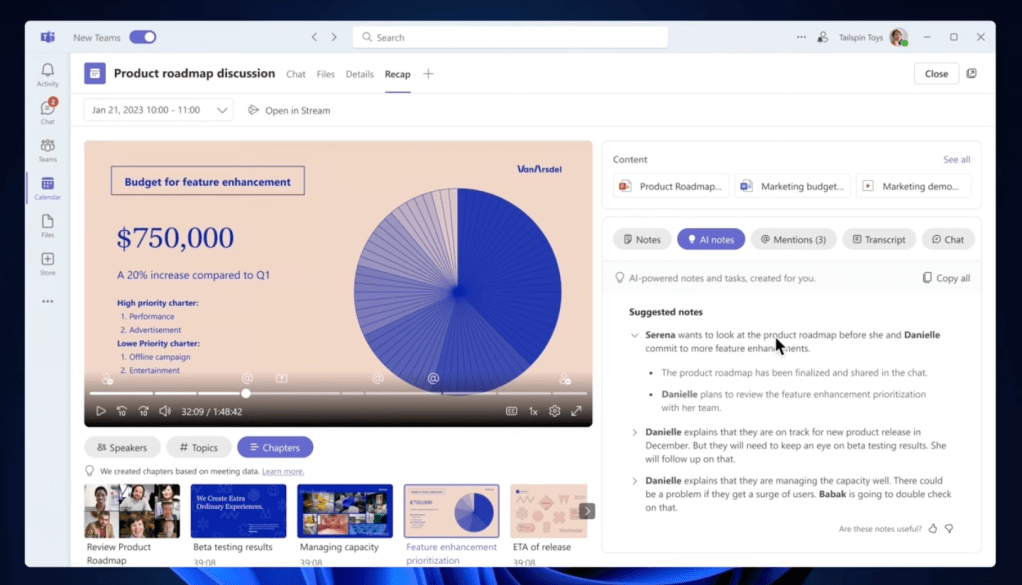The height and width of the screenshot is (585, 1022).
Task: Select the Beta testing results chapter thumbnail
Action: coord(238,511)
